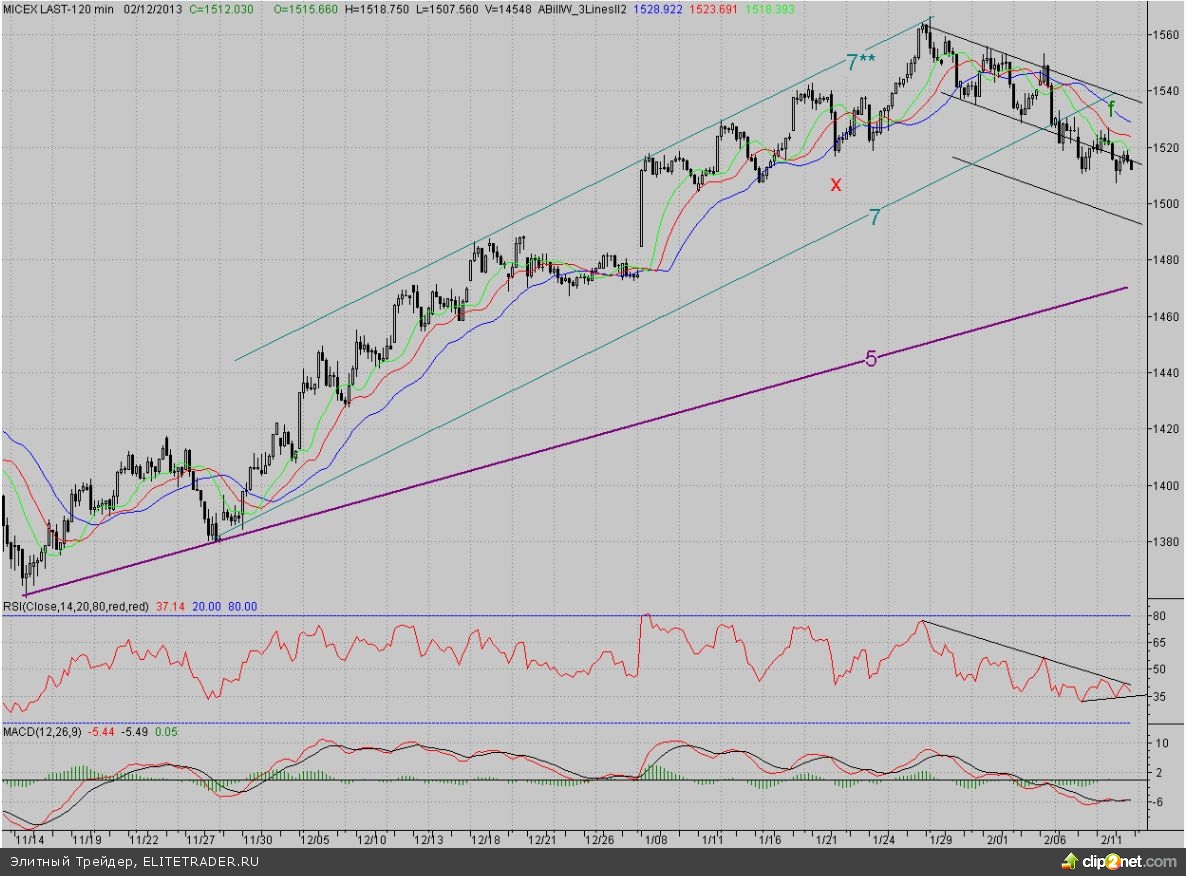Open the ELITETRADER.RU watermark link
This screenshot has width=1186, height=876.
point(198,861)
